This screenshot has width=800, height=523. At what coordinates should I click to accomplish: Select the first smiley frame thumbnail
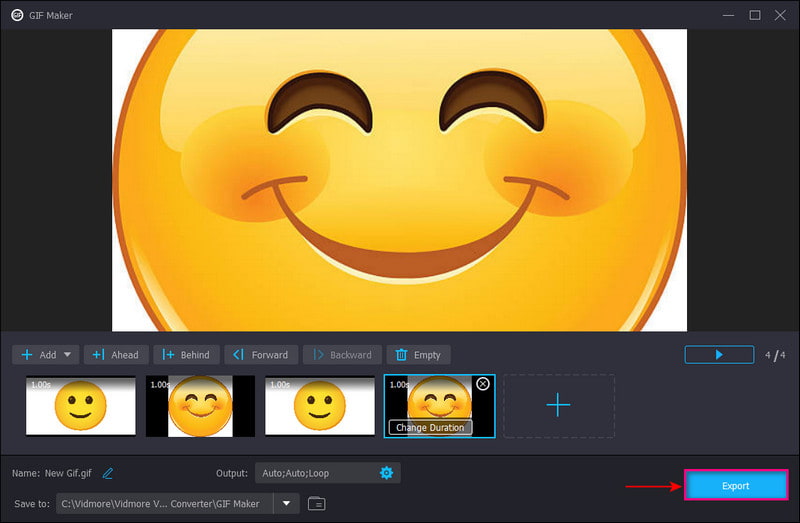click(x=80, y=406)
